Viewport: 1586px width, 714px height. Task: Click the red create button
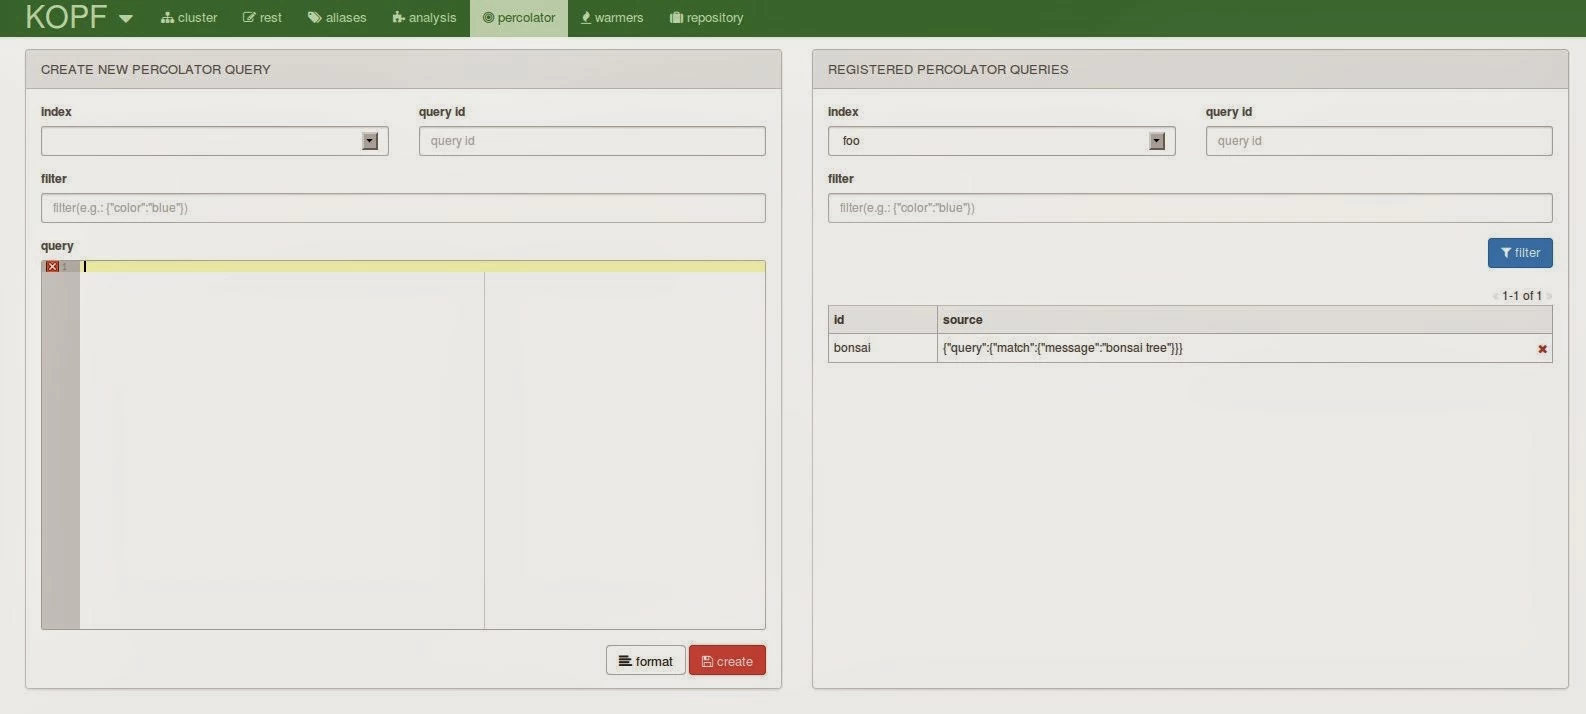pyautogui.click(x=727, y=661)
